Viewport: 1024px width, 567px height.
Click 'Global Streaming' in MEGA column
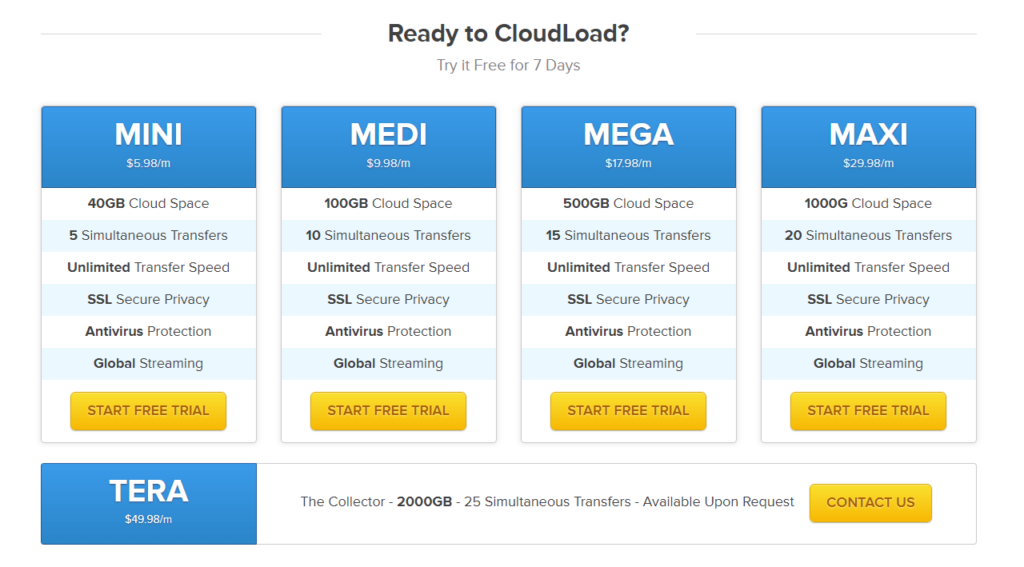(x=628, y=364)
